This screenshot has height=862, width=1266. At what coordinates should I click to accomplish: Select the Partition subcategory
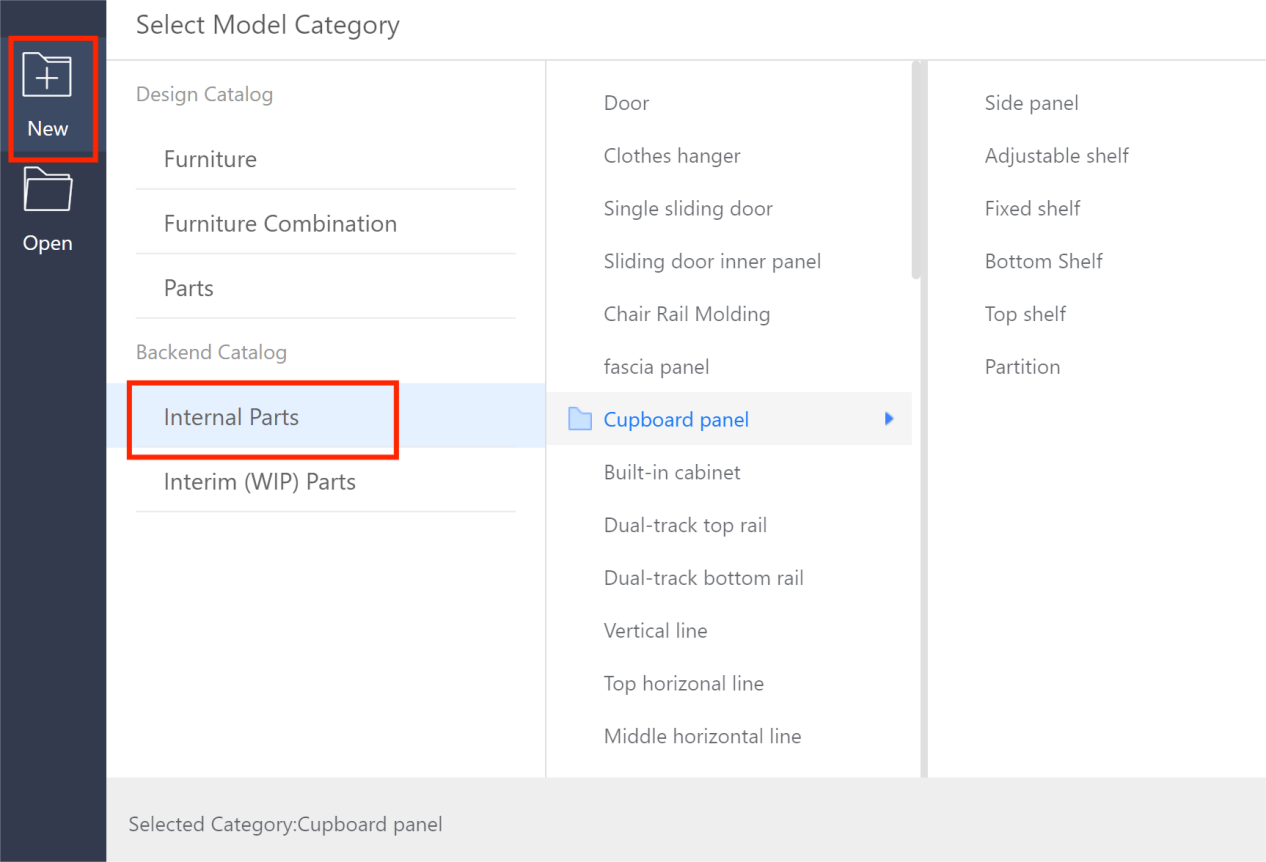1022,367
